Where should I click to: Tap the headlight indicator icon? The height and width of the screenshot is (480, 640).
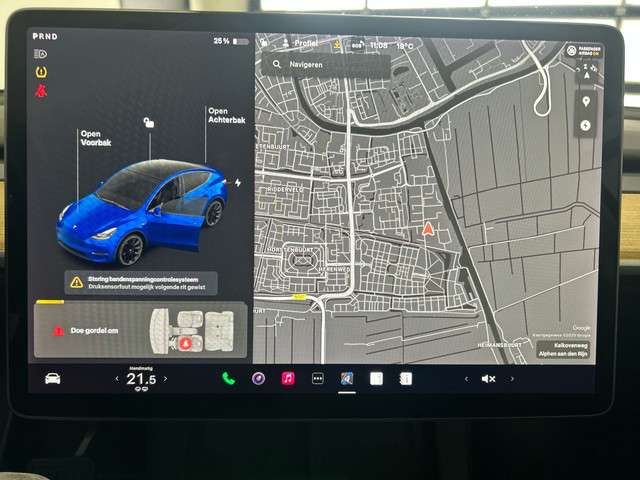40,54
